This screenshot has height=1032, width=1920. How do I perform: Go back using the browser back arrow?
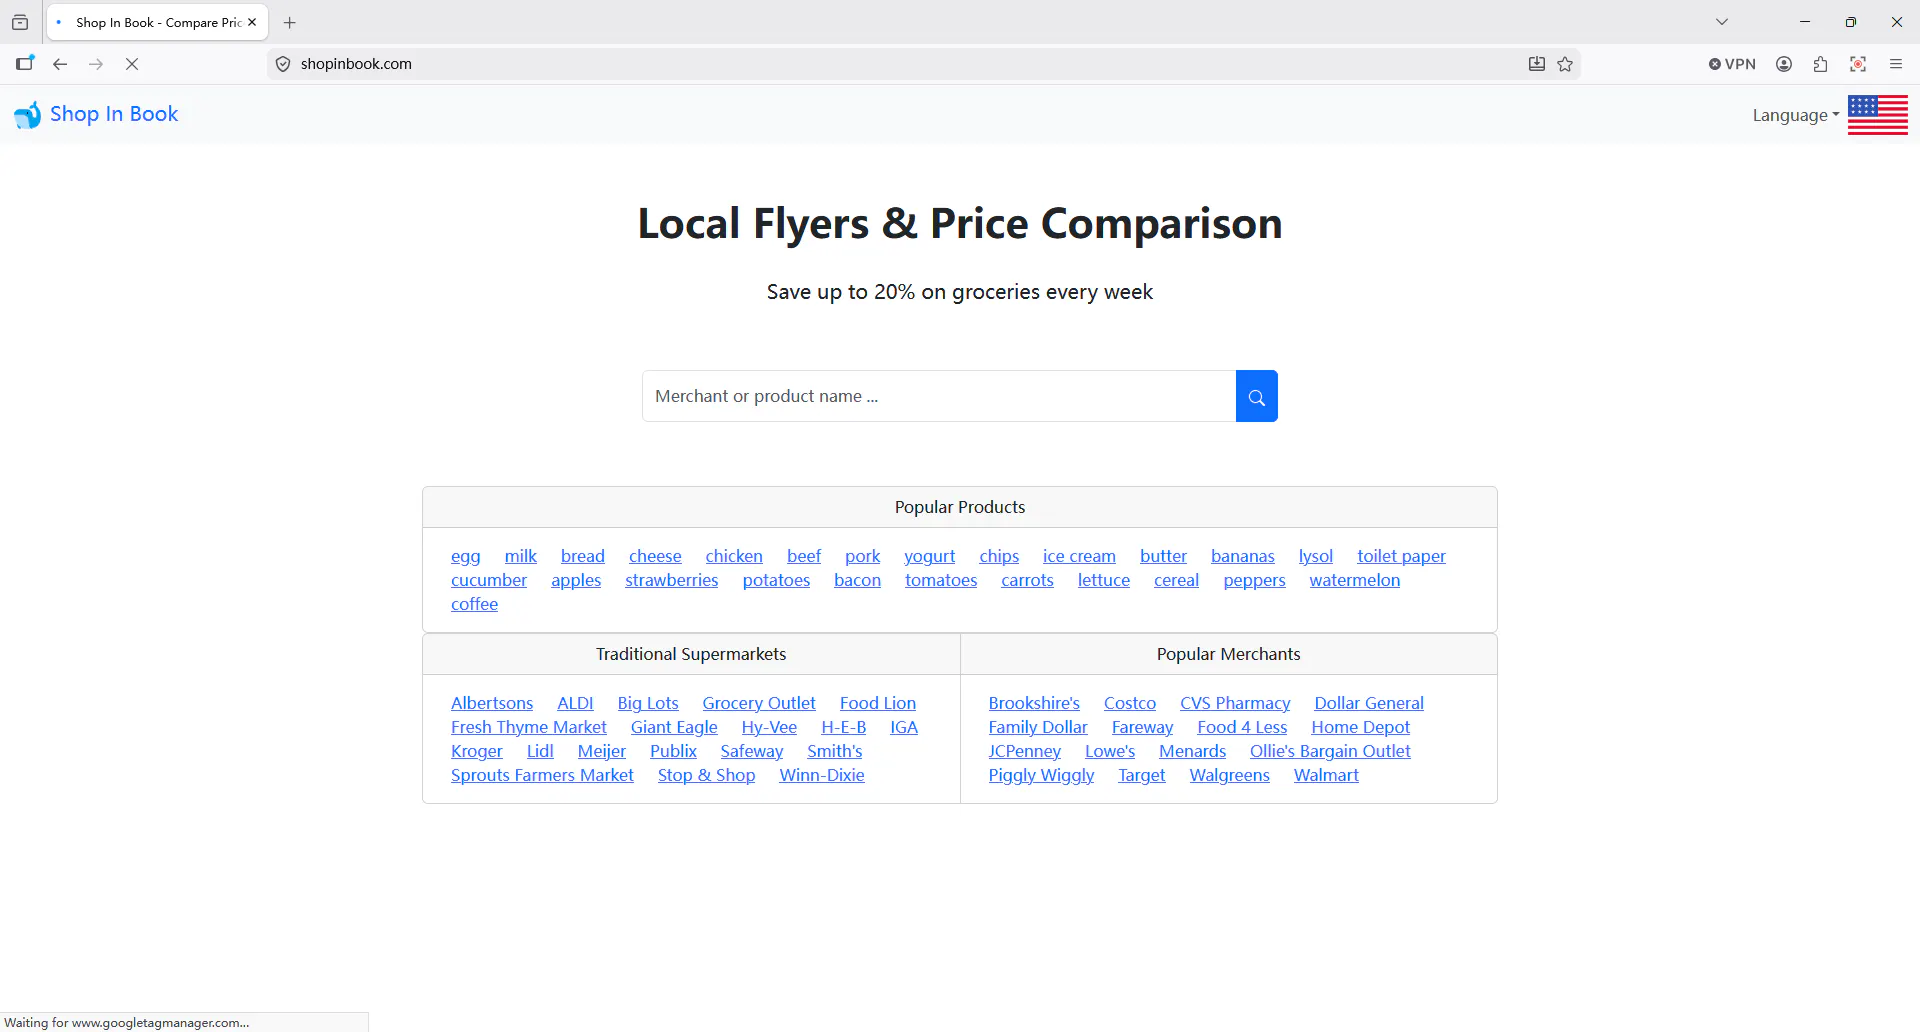click(60, 64)
